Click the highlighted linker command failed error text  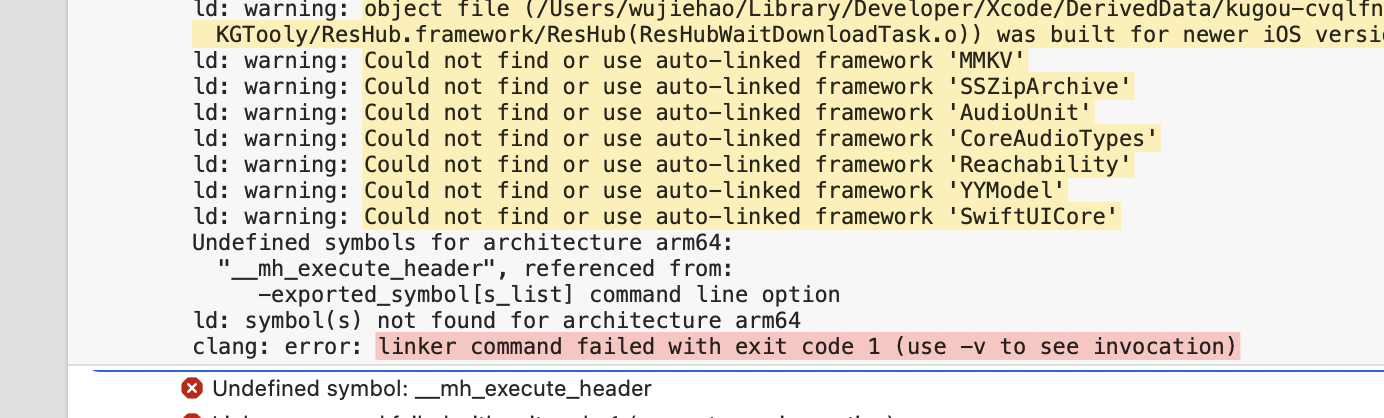808,347
